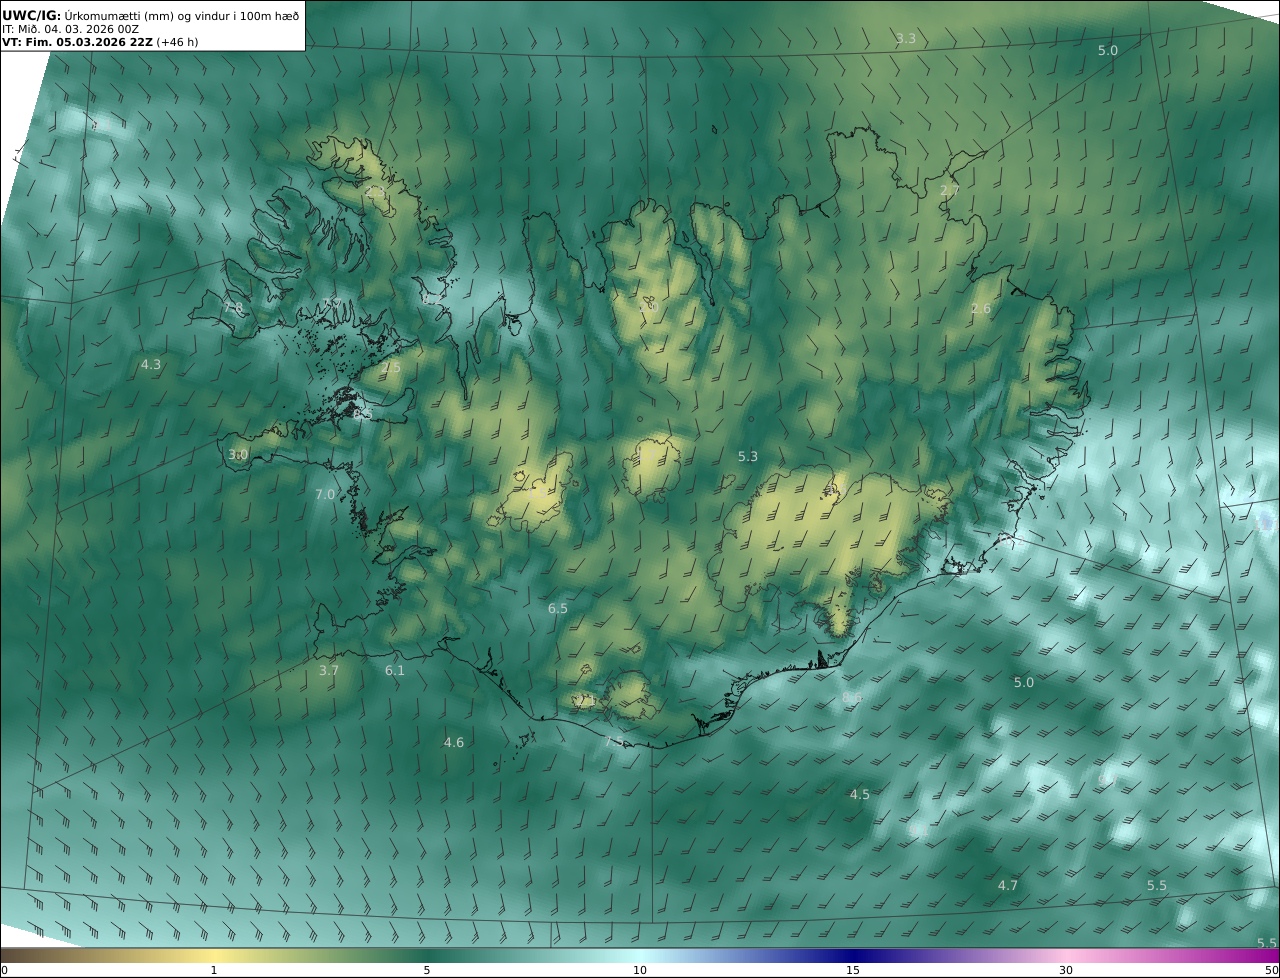Click the 5.3 value label on the map
The height and width of the screenshot is (978, 1280).
(748, 457)
